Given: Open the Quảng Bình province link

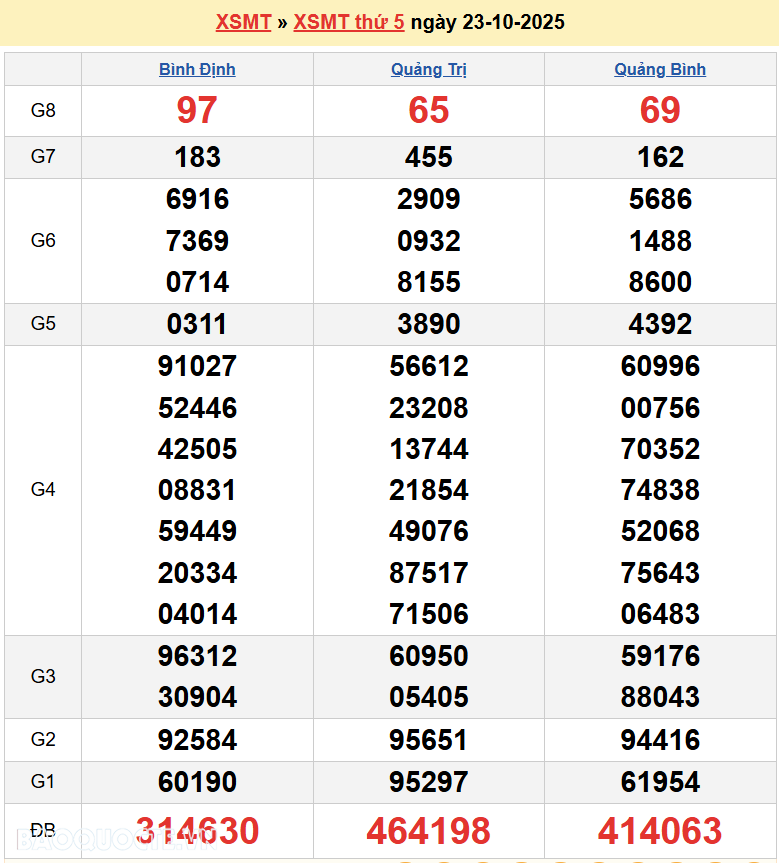Looking at the screenshot, I should coord(660,69).
